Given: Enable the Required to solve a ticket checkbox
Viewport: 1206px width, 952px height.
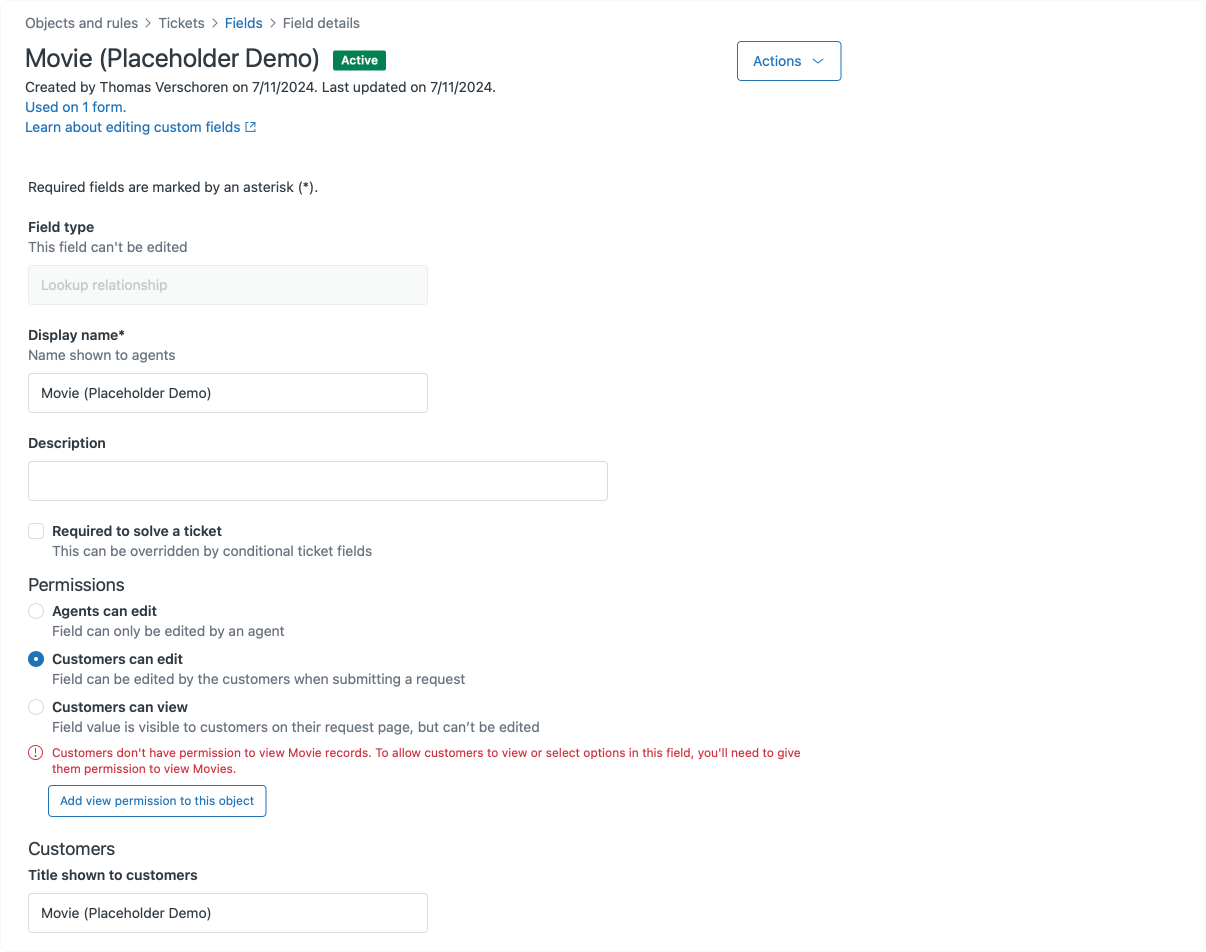Looking at the screenshot, I should [36, 531].
